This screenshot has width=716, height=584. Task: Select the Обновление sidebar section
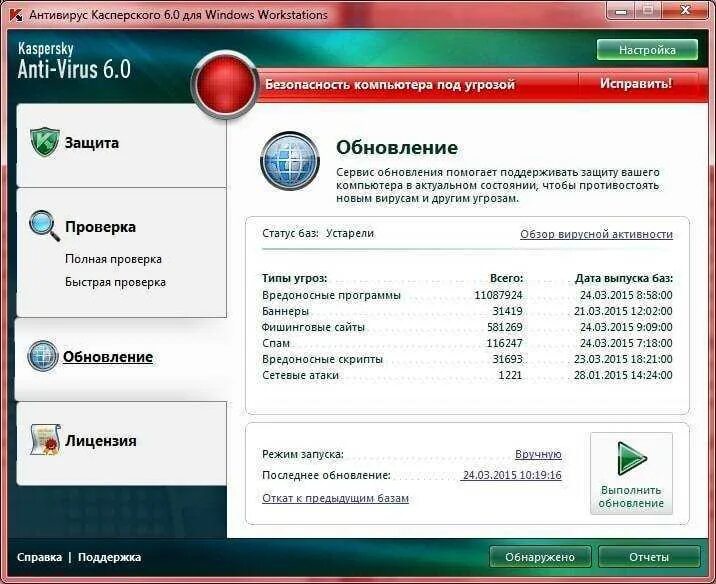[108, 357]
